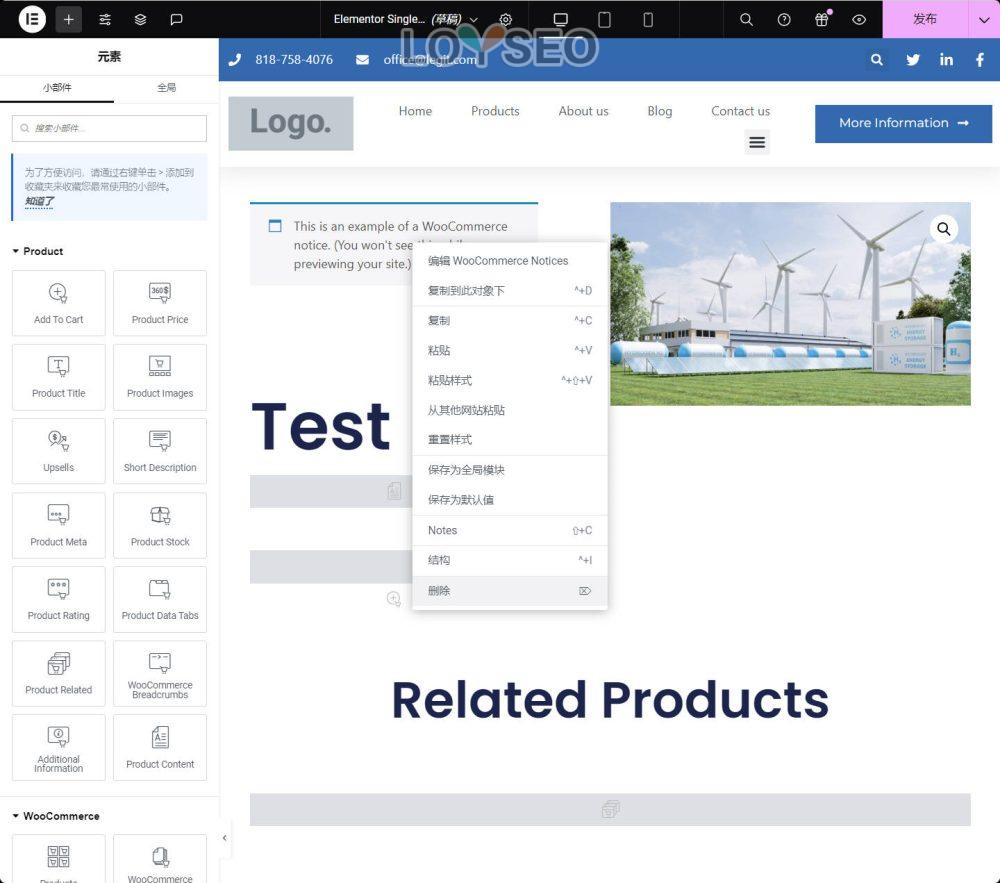Screen dimensions: 1000x883
Task: Switch to the 全局 tab
Action: pos(166,87)
